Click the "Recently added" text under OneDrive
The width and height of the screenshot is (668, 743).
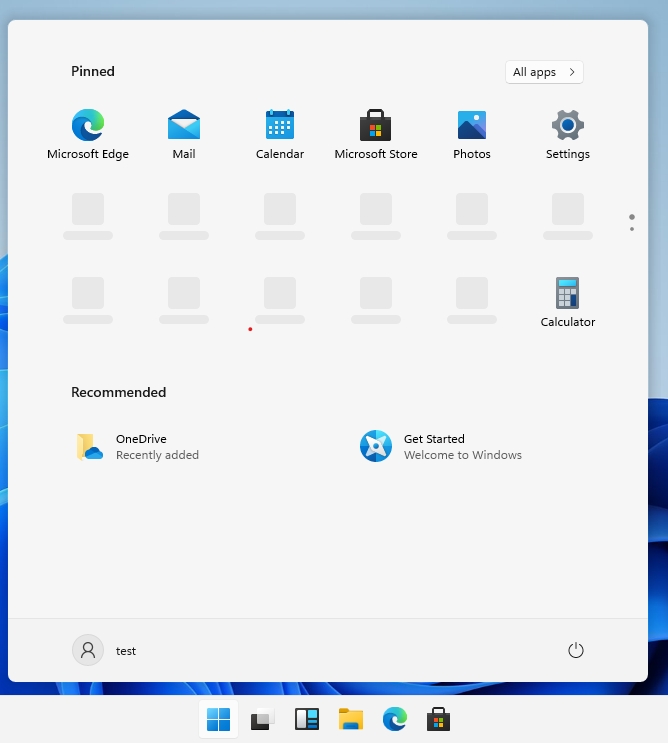[157, 455]
